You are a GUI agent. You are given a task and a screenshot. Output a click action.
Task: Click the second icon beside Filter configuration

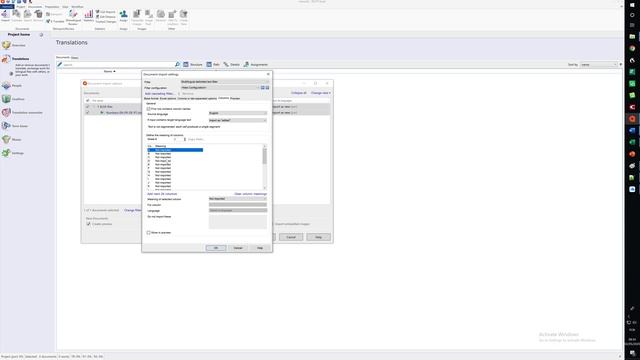pyautogui.click(x=267, y=88)
